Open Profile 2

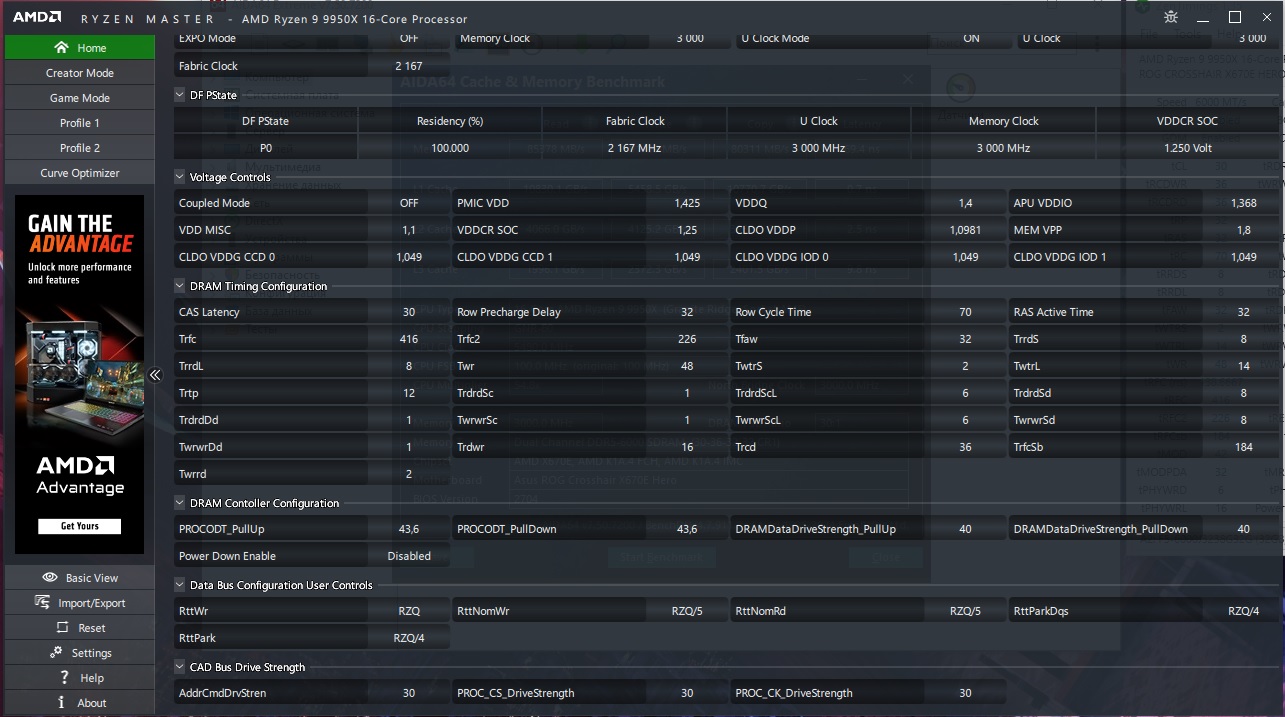point(79,148)
